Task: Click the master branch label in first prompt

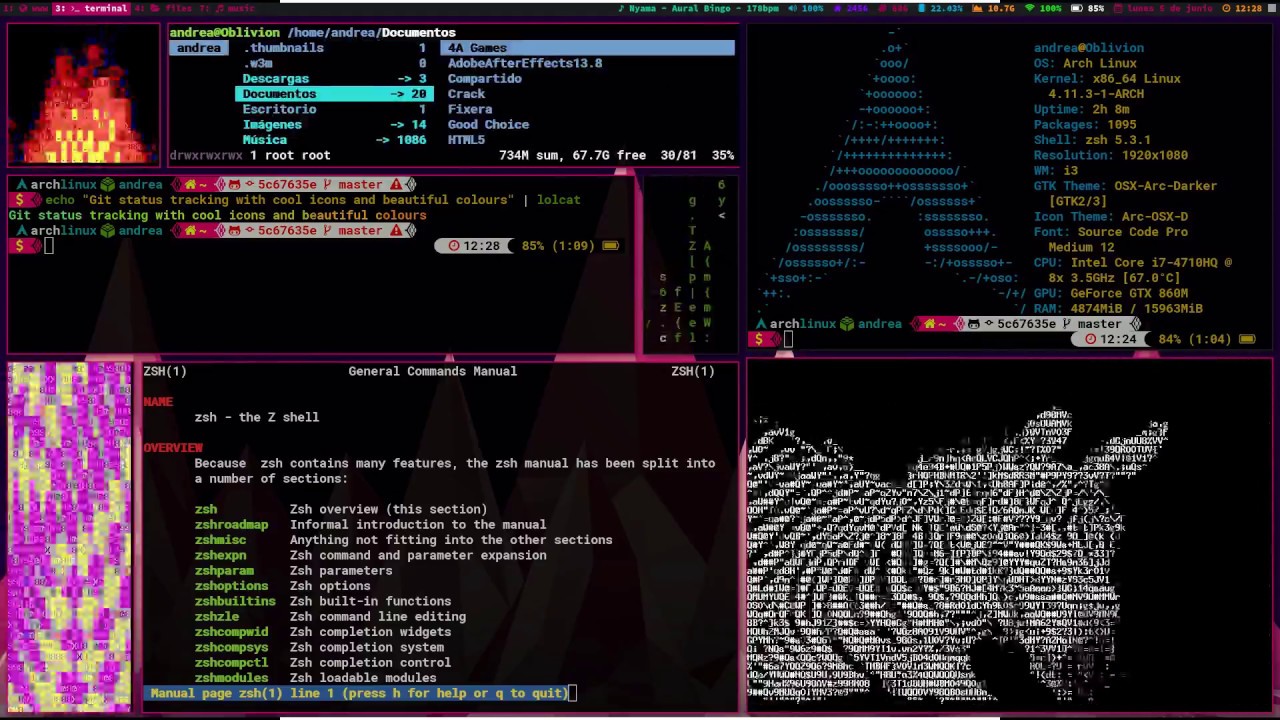Action: click(x=361, y=184)
